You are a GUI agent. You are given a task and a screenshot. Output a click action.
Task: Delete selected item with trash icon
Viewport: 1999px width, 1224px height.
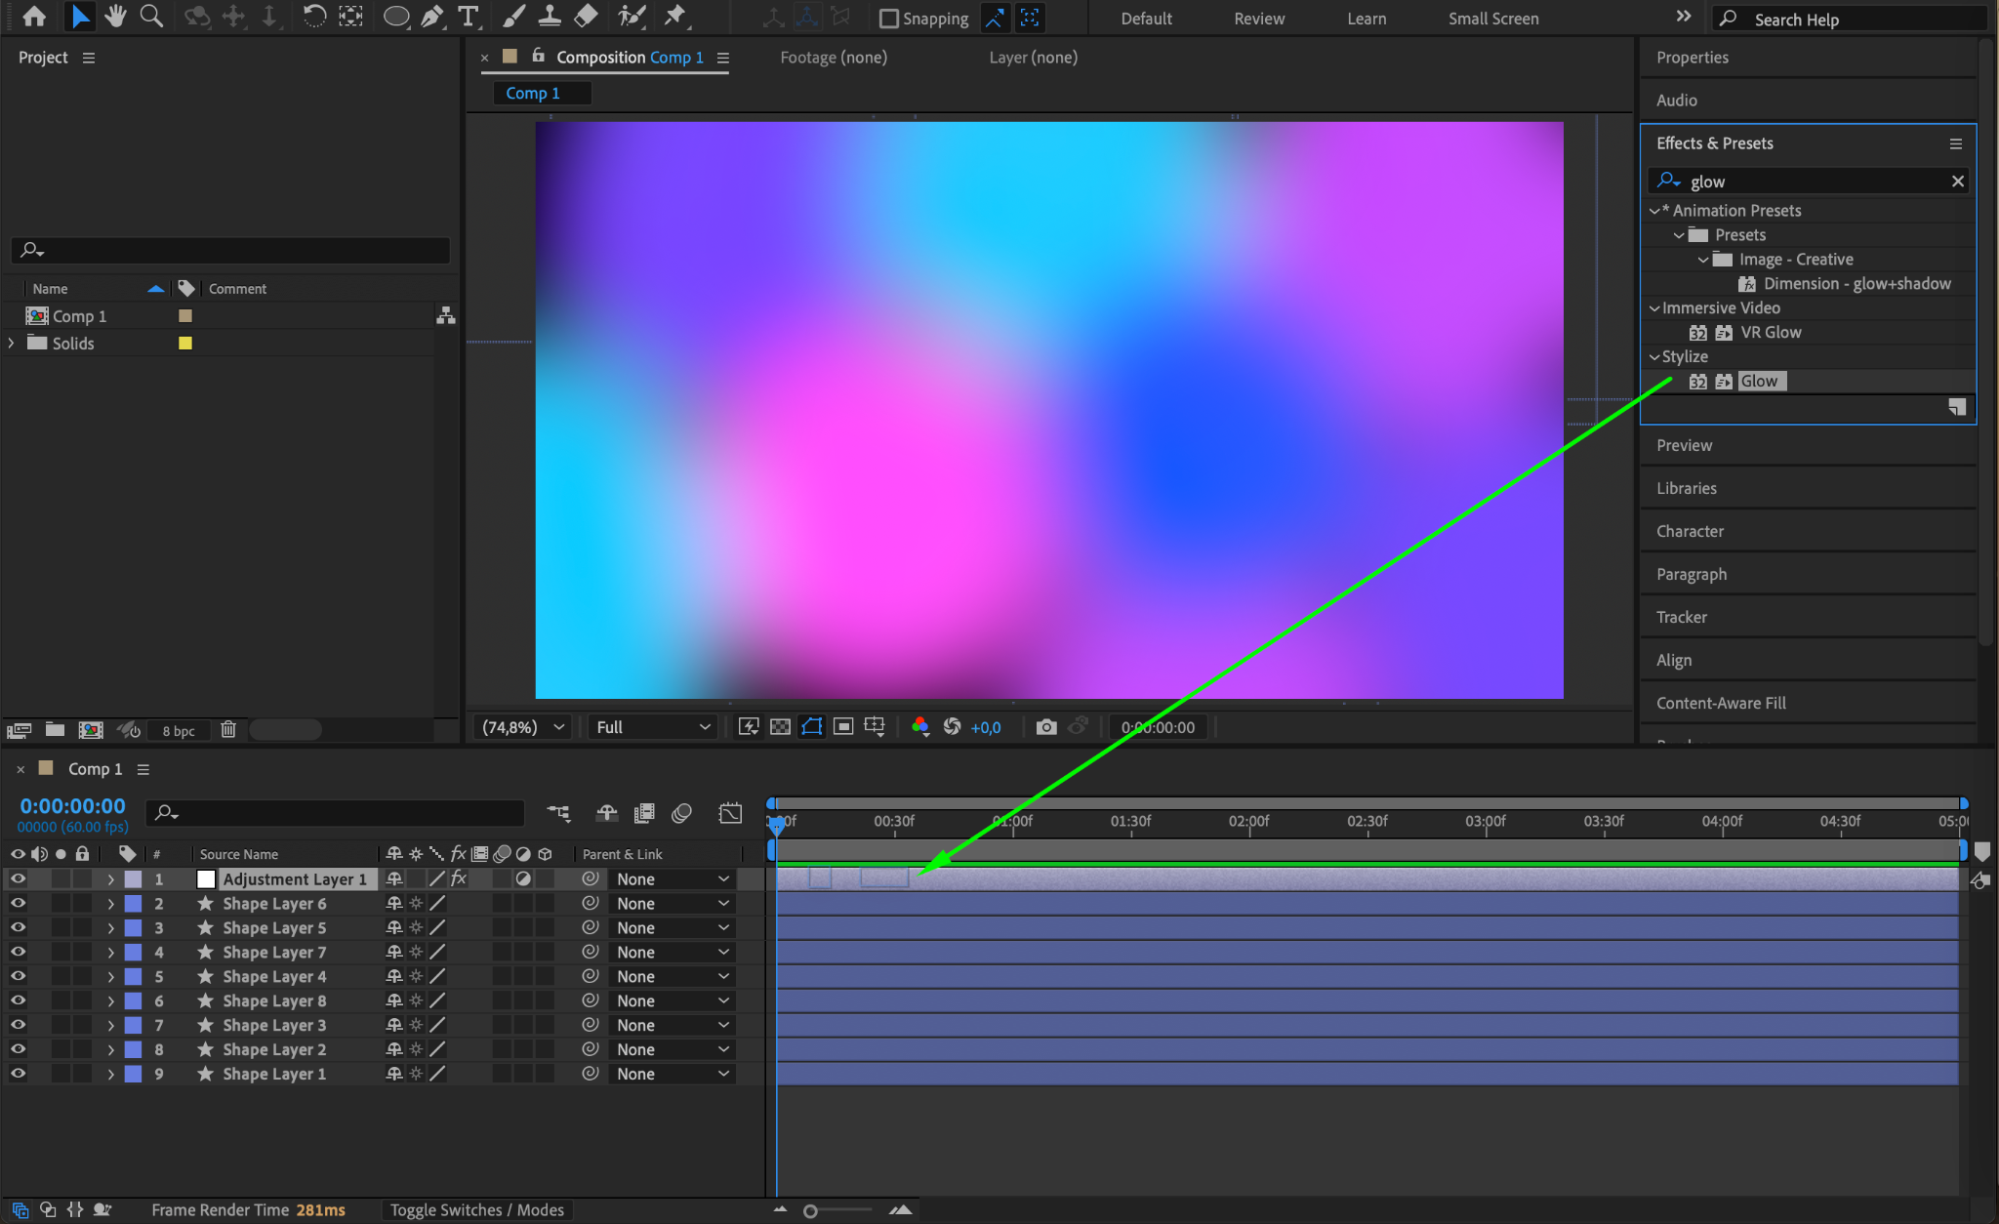tap(228, 730)
